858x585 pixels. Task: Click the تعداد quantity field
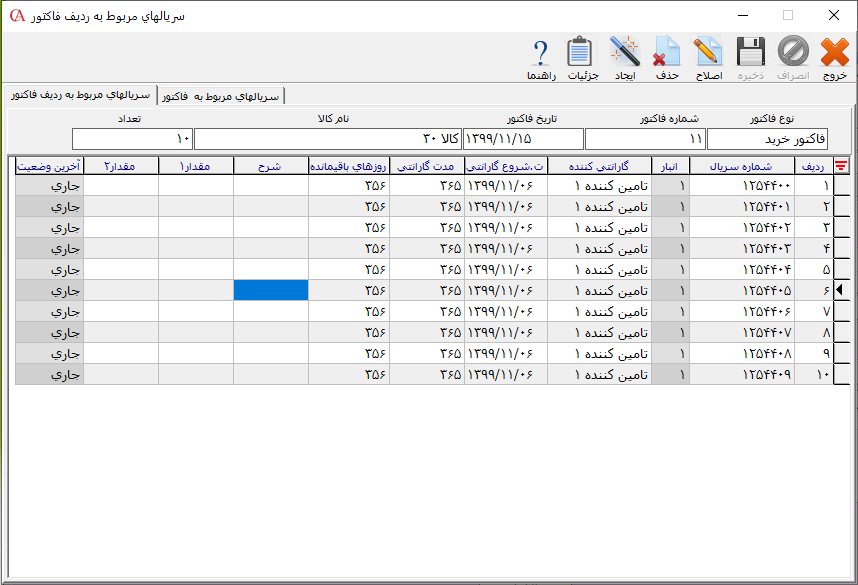pos(132,138)
